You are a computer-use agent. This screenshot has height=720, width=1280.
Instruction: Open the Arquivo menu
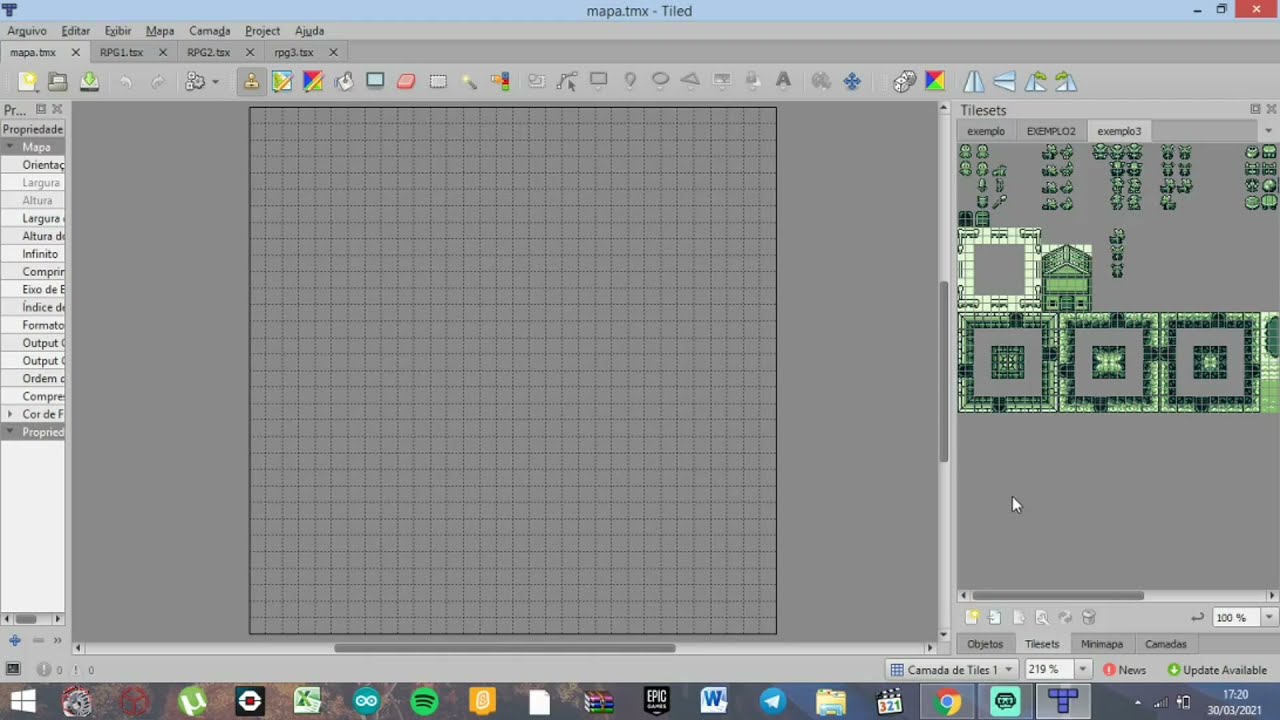pyautogui.click(x=27, y=31)
